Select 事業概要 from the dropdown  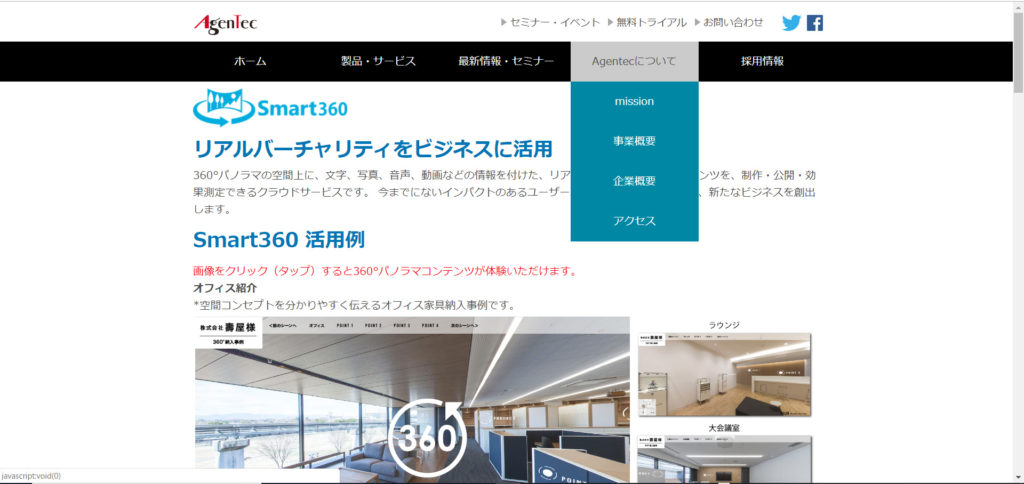(634, 141)
